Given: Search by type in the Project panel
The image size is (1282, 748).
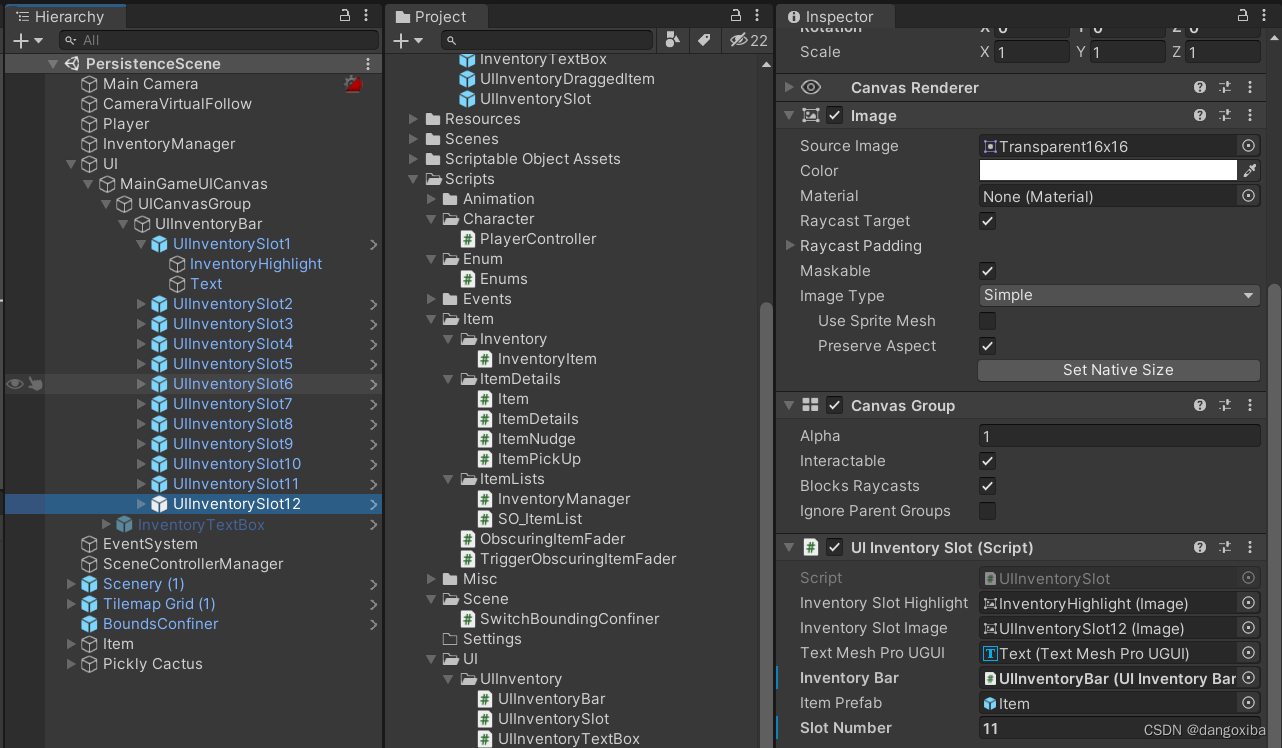Looking at the screenshot, I should coord(672,40).
